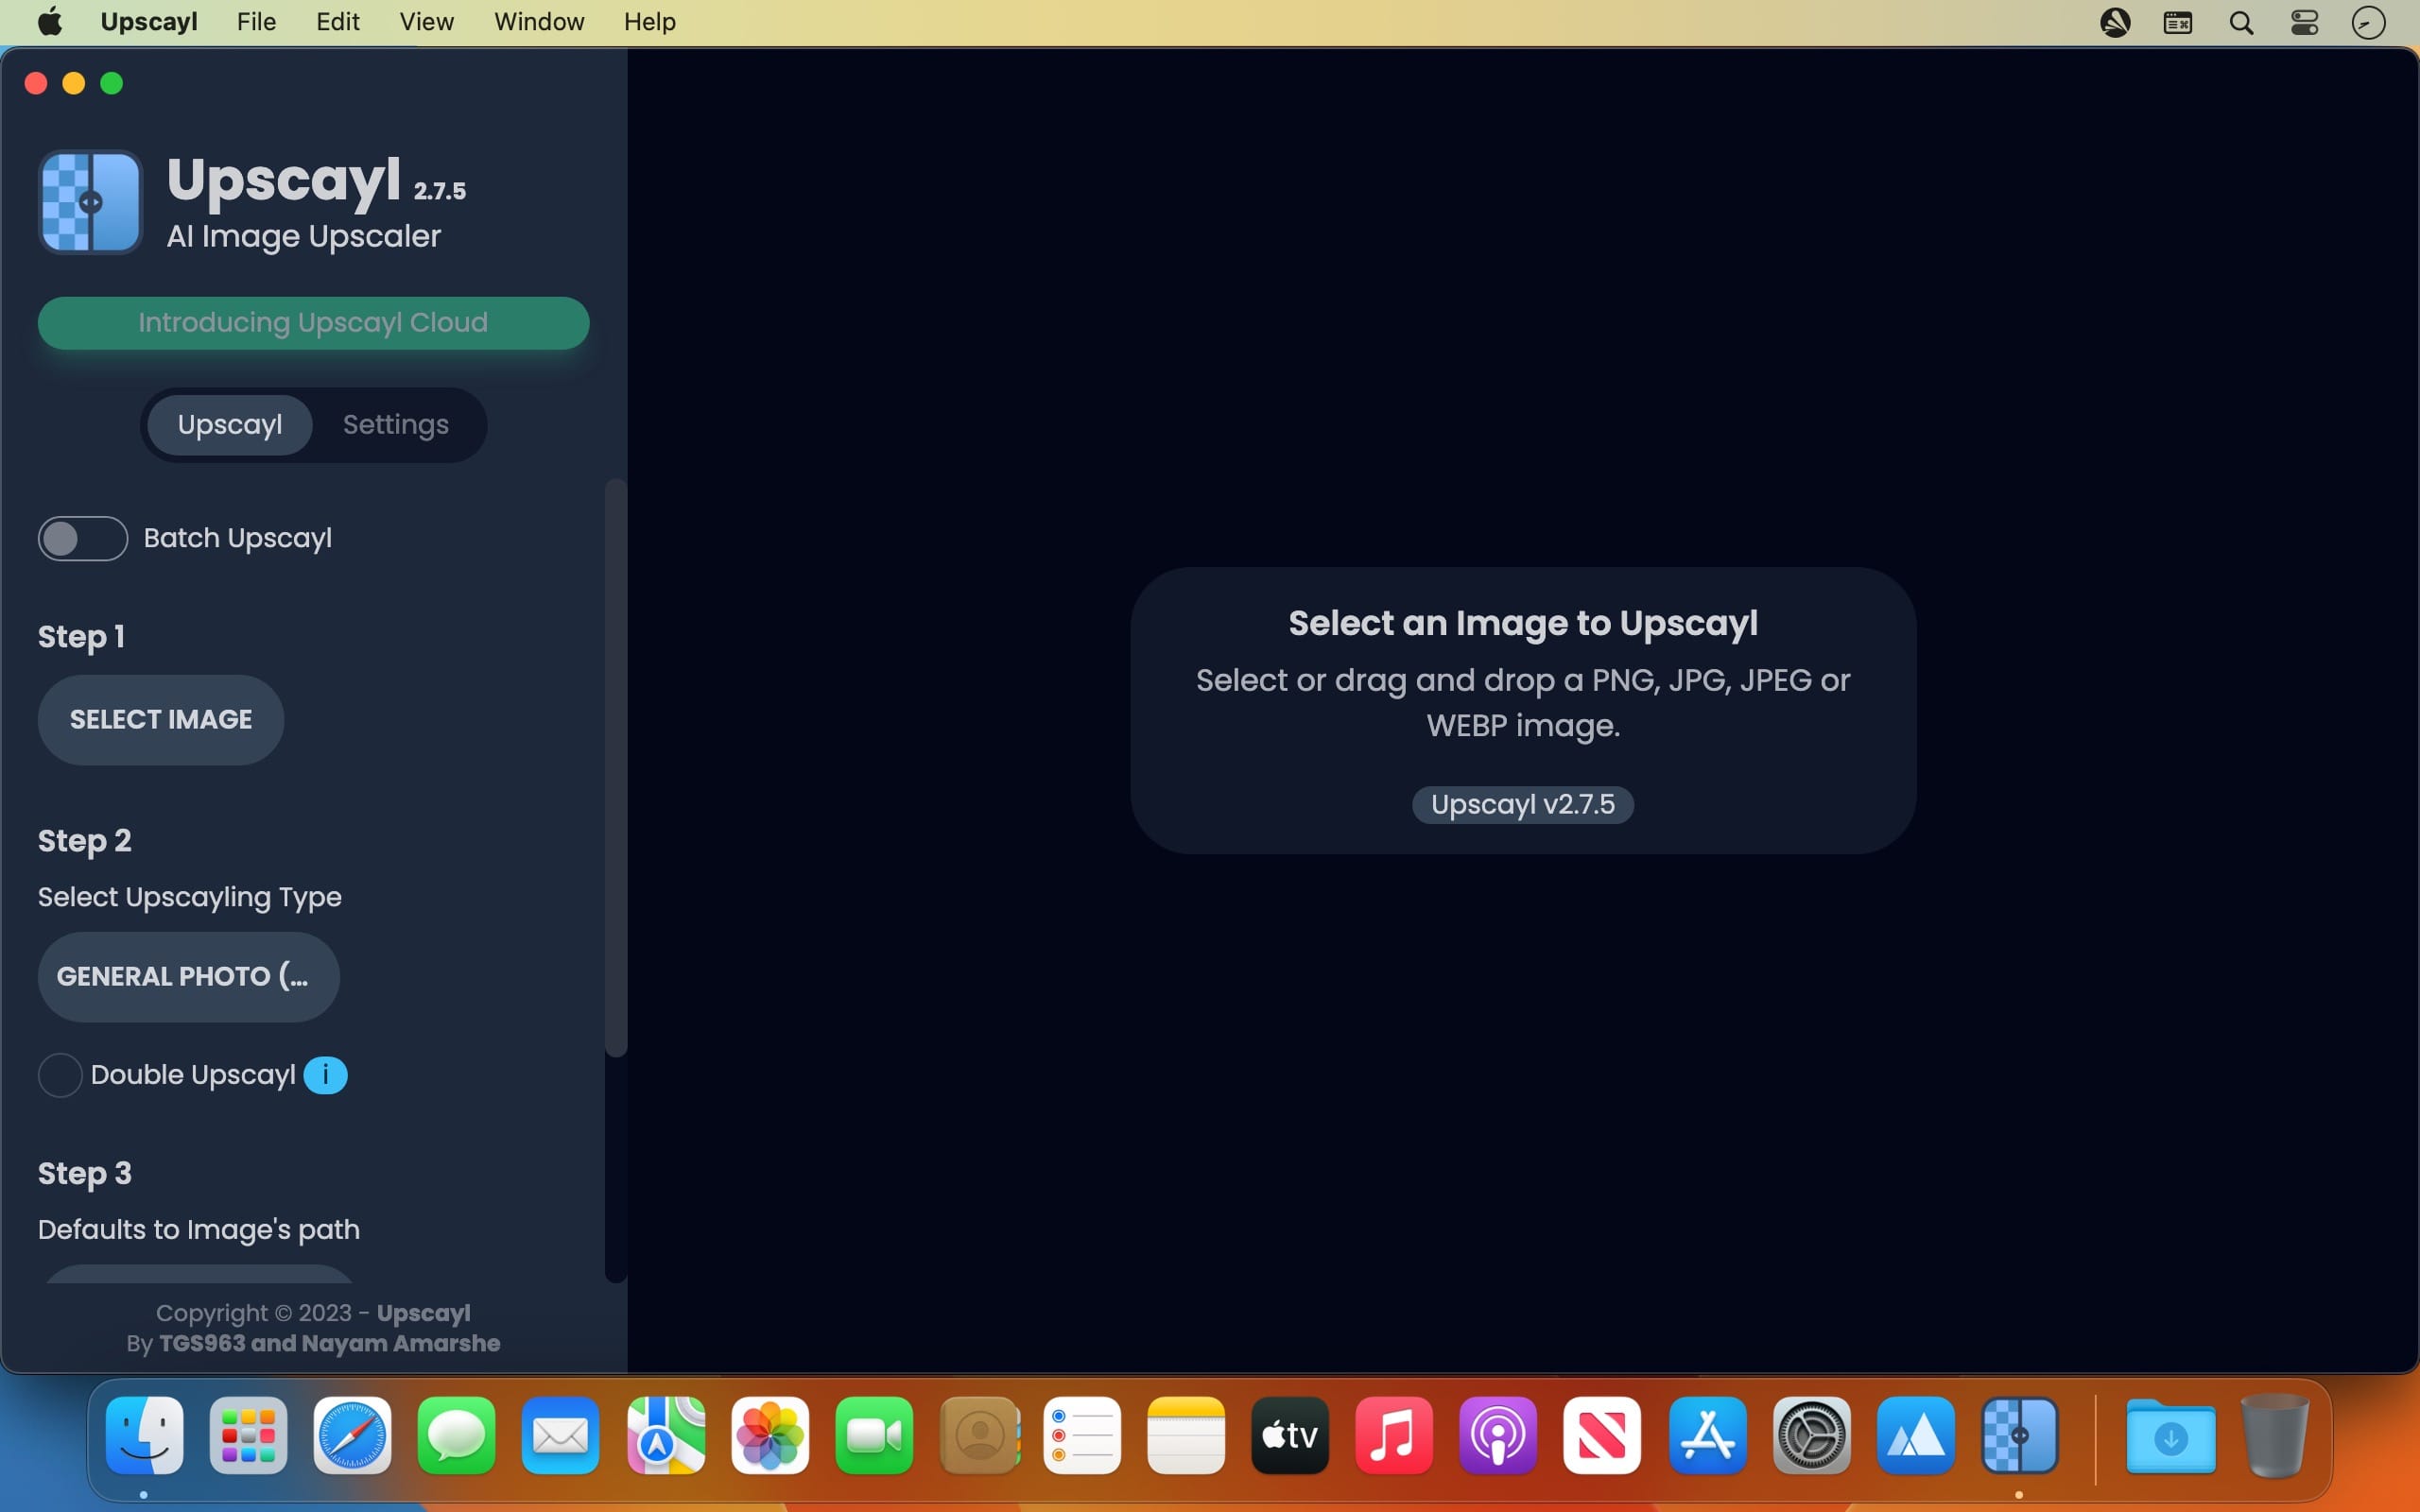The height and width of the screenshot is (1512, 2420).
Task: Open Control Center in the menu bar
Action: (2305, 22)
